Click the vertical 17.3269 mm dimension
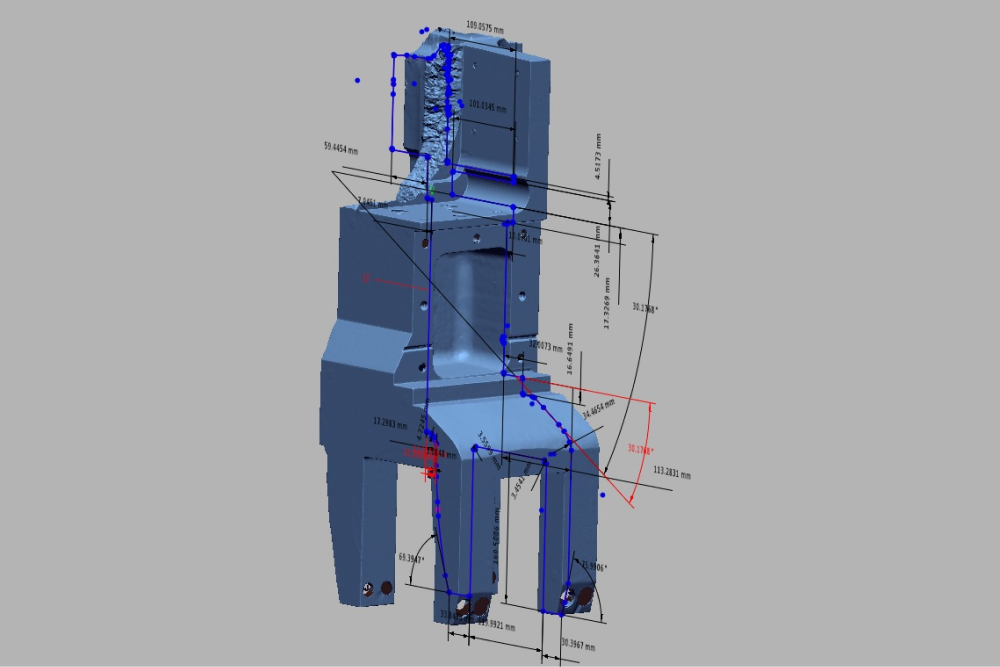The width and height of the screenshot is (1000, 667). [x=607, y=303]
